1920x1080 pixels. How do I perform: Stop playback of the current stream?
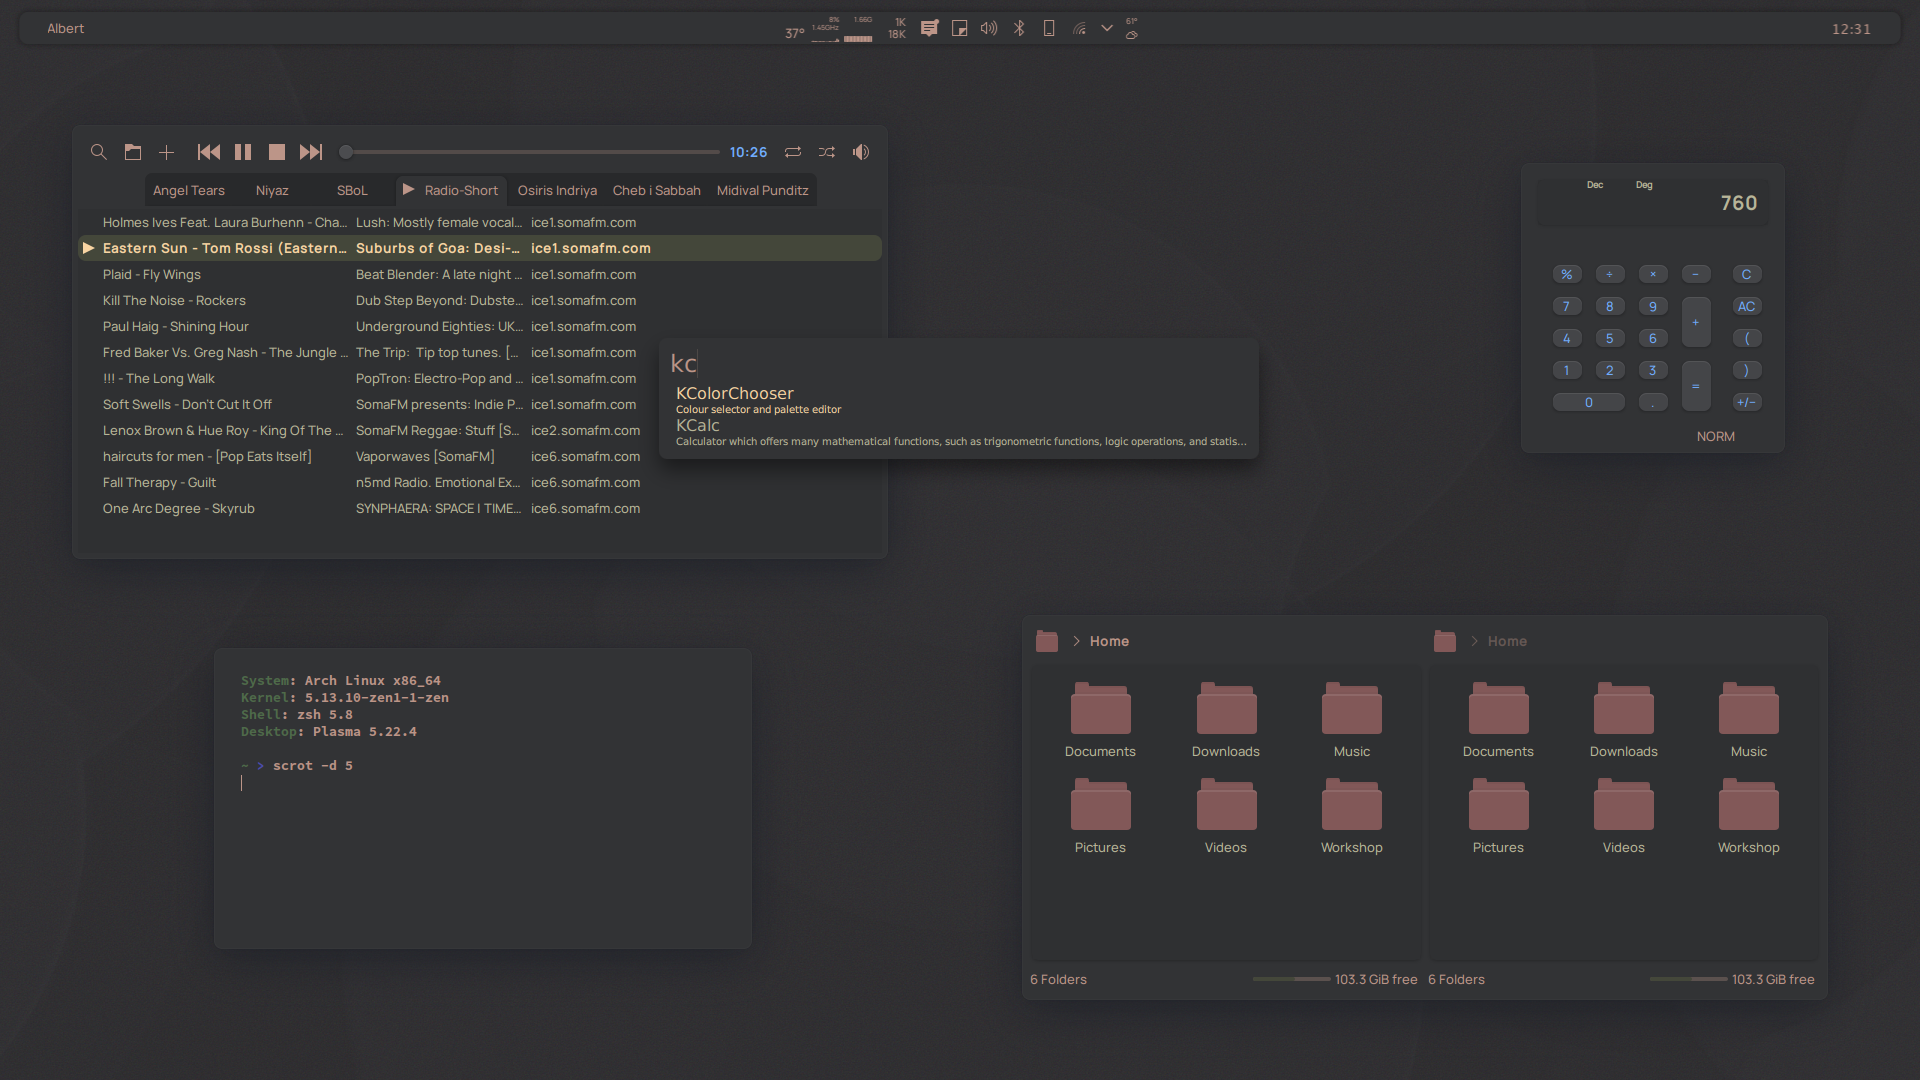point(277,152)
